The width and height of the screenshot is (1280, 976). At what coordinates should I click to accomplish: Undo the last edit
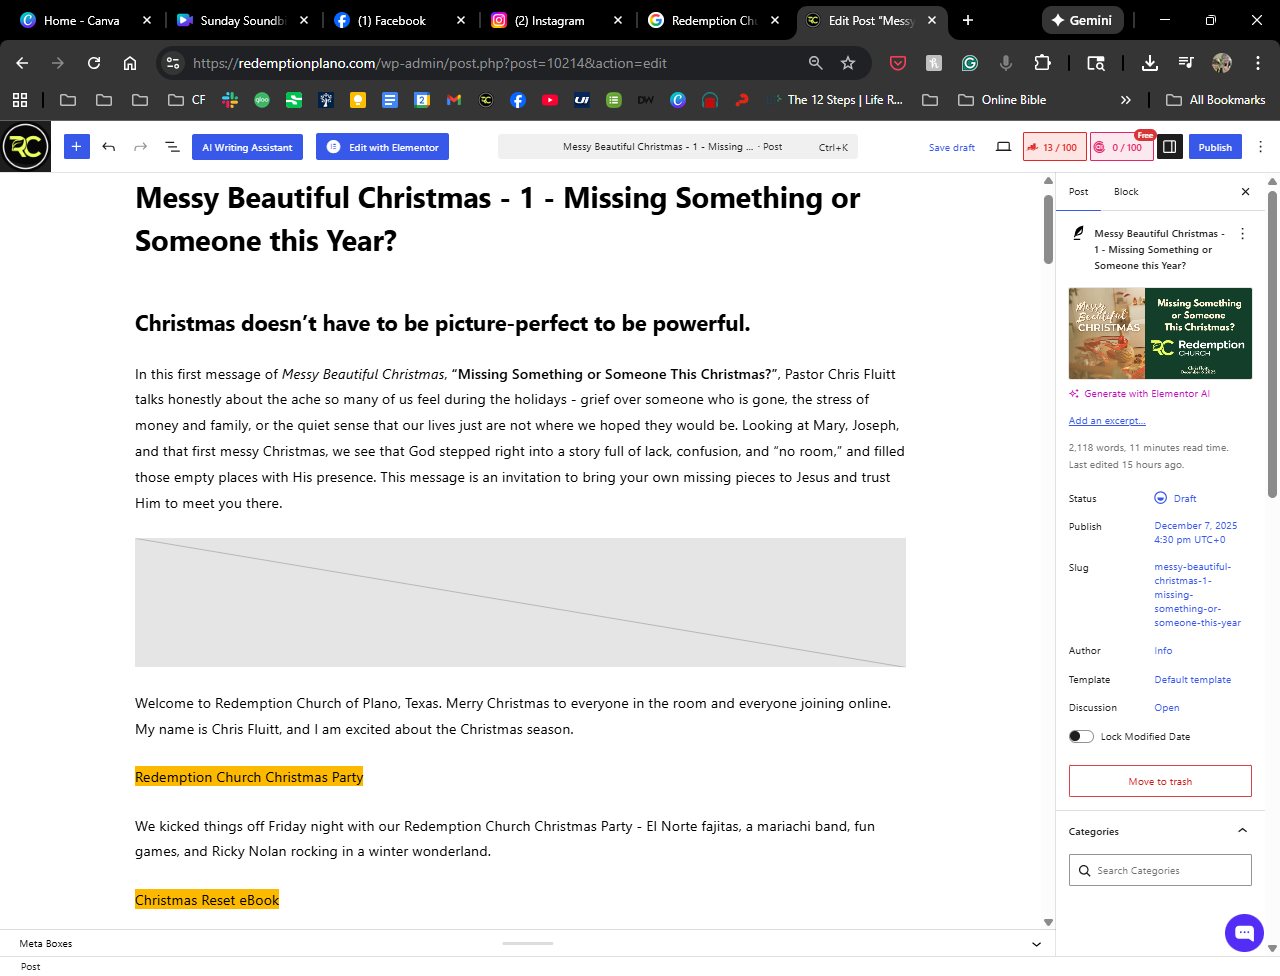pyautogui.click(x=109, y=147)
